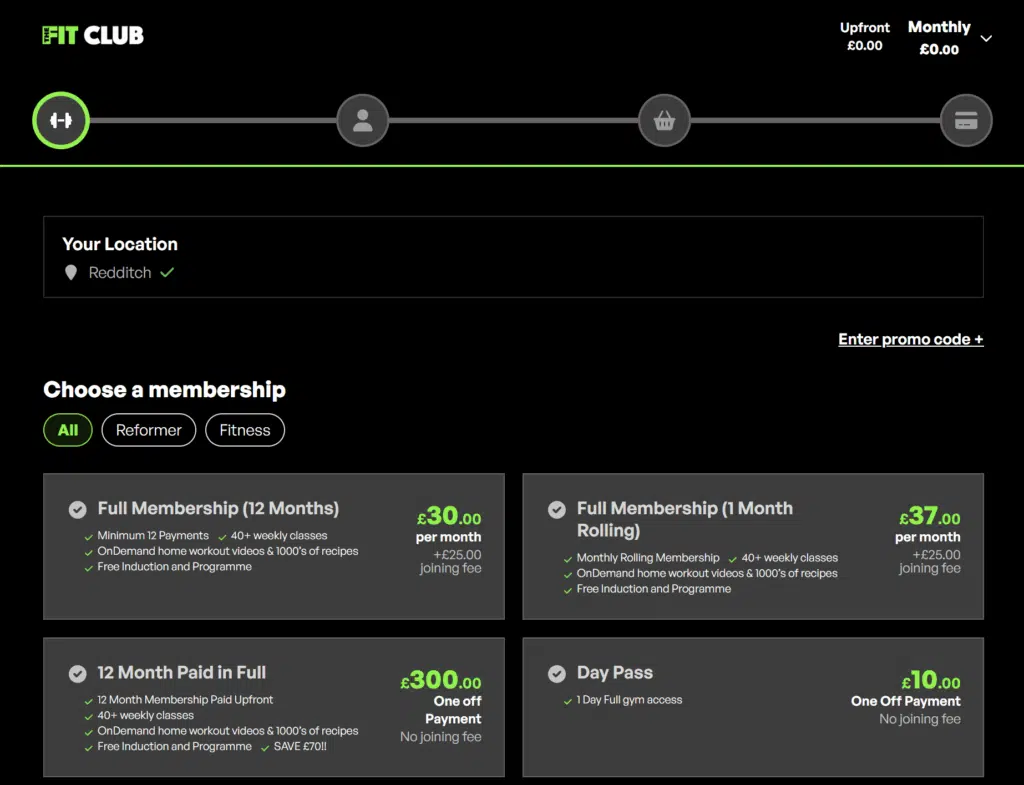
Task: Click the Upfront £0.00 price summary
Action: pyautogui.click(x=864, y=38)
